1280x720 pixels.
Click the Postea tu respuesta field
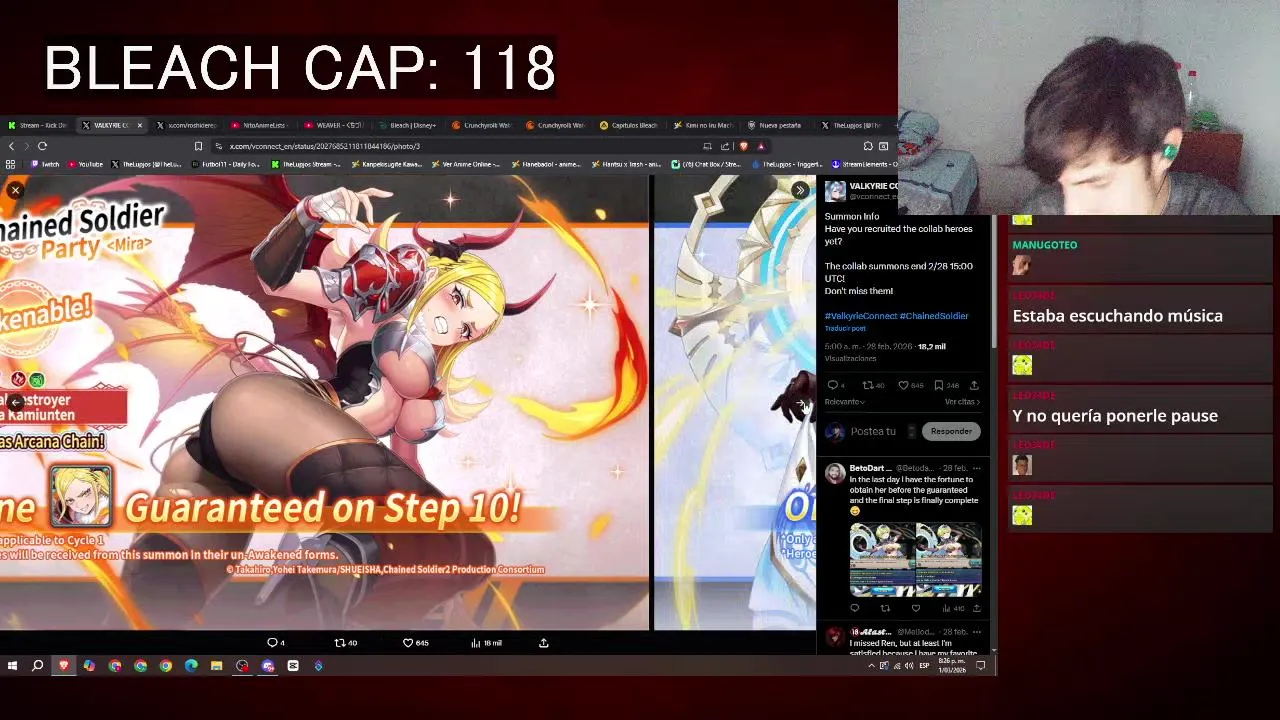873,431
